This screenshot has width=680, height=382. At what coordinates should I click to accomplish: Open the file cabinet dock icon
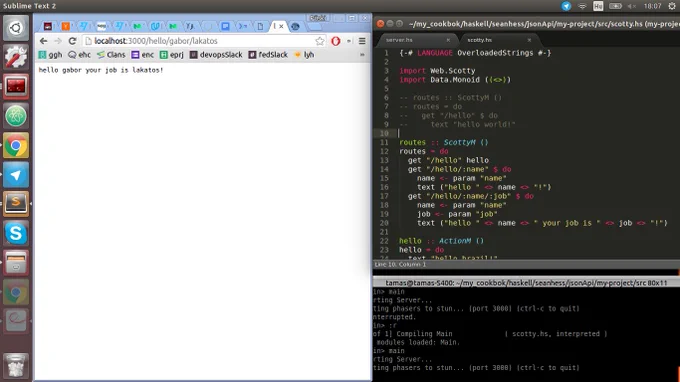16,263
